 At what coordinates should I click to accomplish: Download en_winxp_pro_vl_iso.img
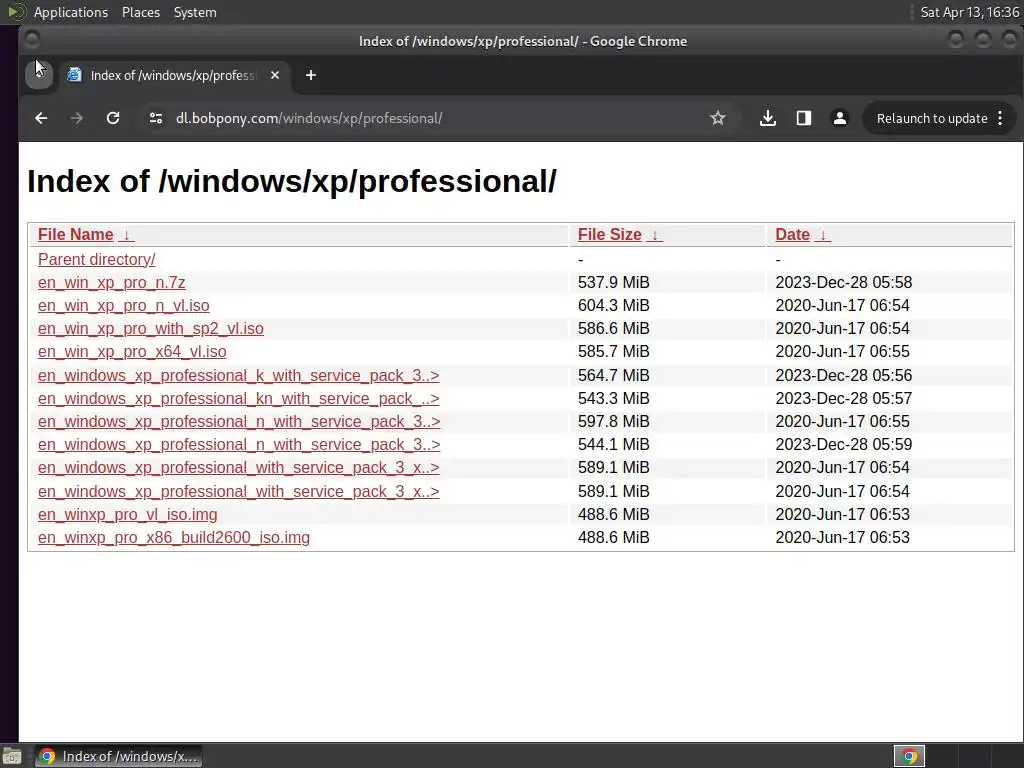[127, 515]
